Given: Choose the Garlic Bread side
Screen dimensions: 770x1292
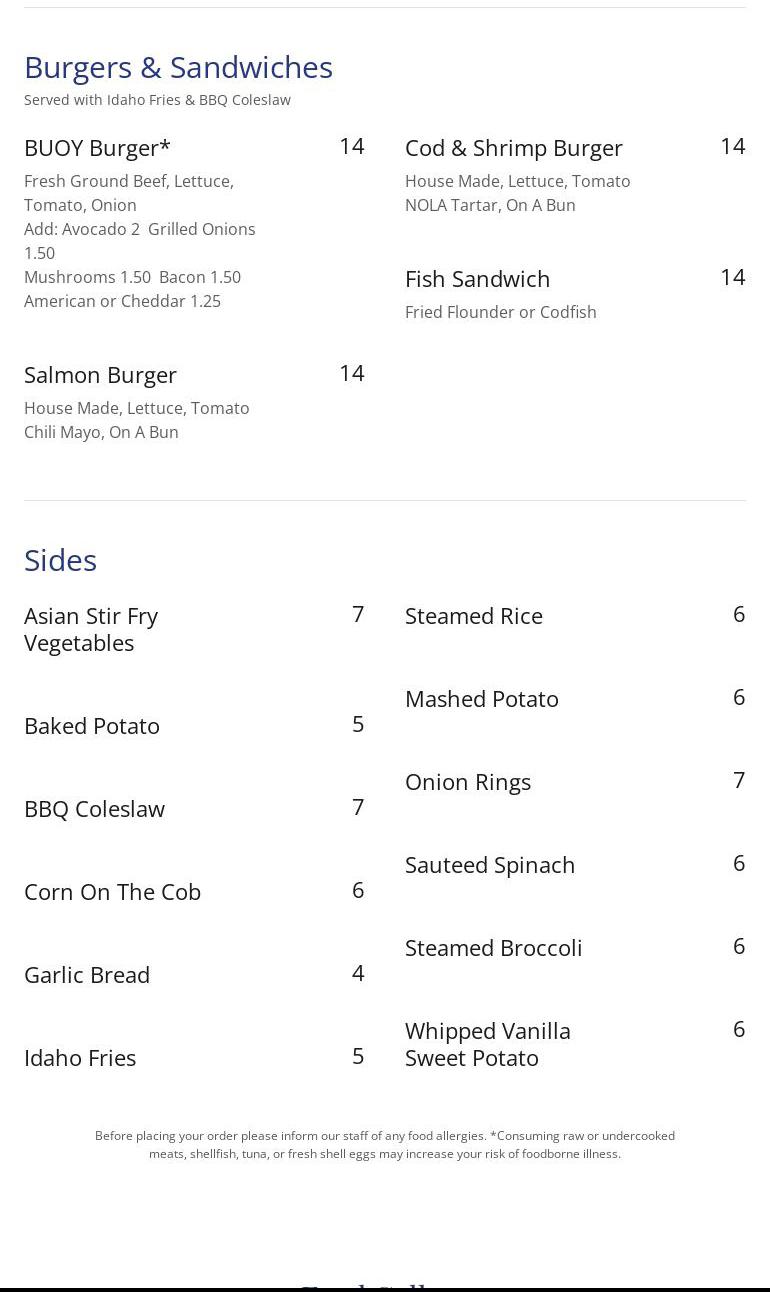Looking at the screenshot, I should pyautogui.click(x=87, y=975).
